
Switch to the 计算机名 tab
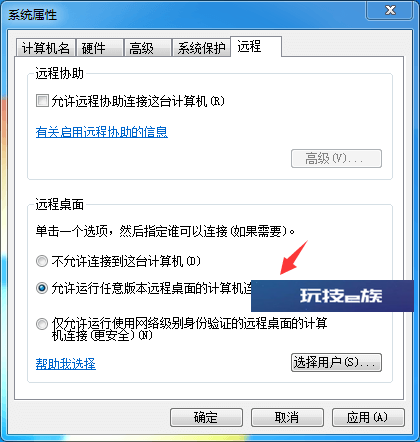click(x=46, y=48)
